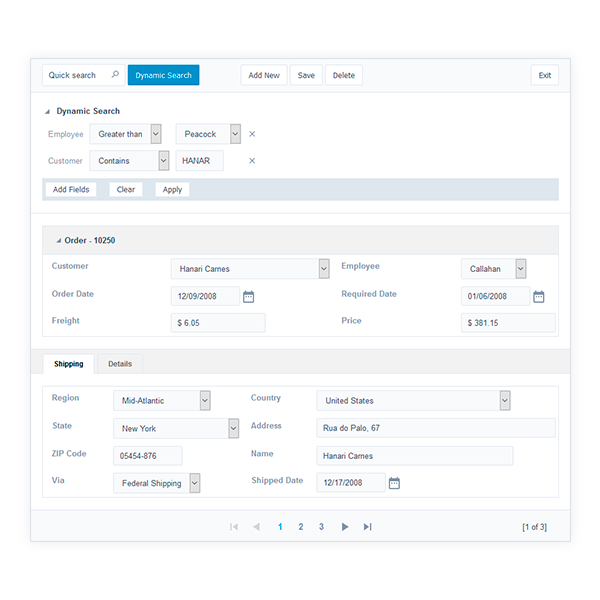The image size is (600, 600).
Task: Open the Order Date calendar picker
Action: [249, 296]
